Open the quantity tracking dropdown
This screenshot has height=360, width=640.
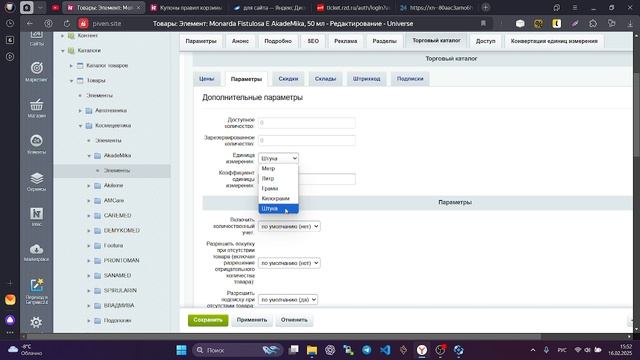289,226
